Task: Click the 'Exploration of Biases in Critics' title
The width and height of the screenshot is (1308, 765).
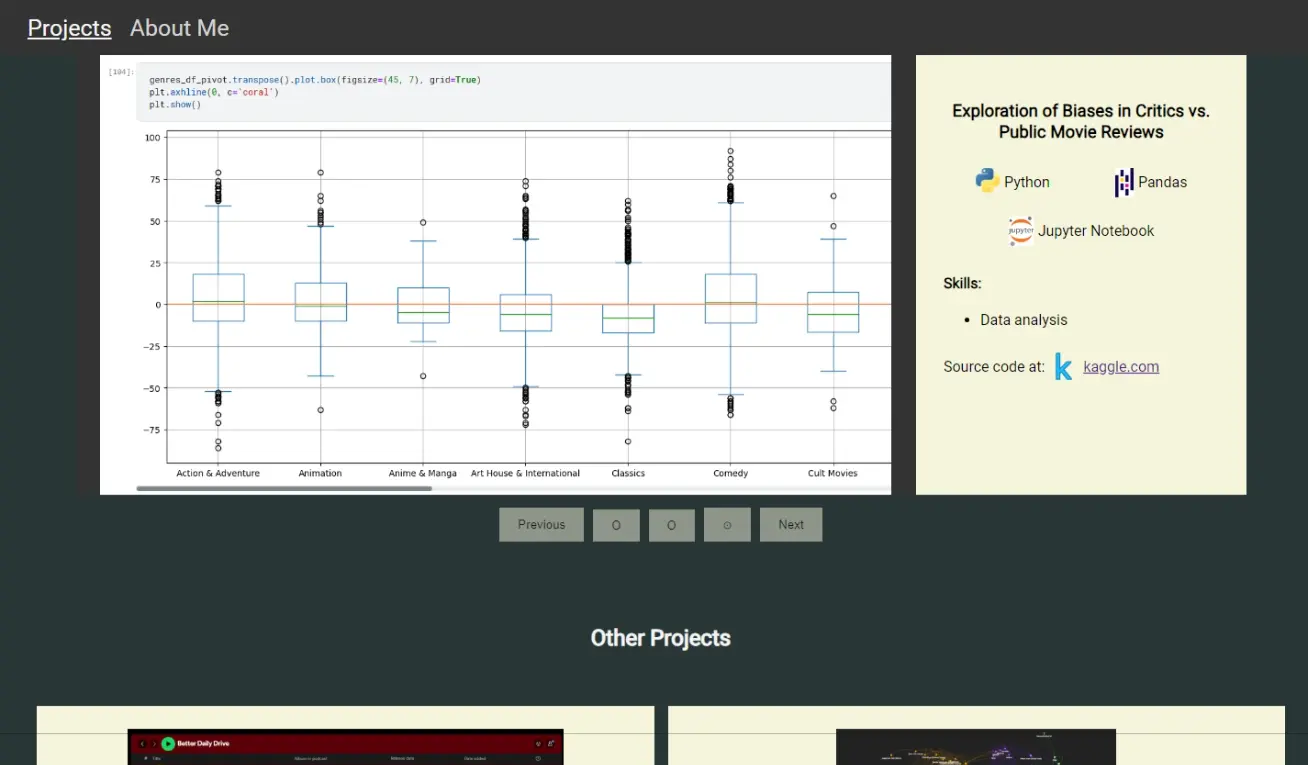Action: pyautogui.click(x=1081, y=121)
